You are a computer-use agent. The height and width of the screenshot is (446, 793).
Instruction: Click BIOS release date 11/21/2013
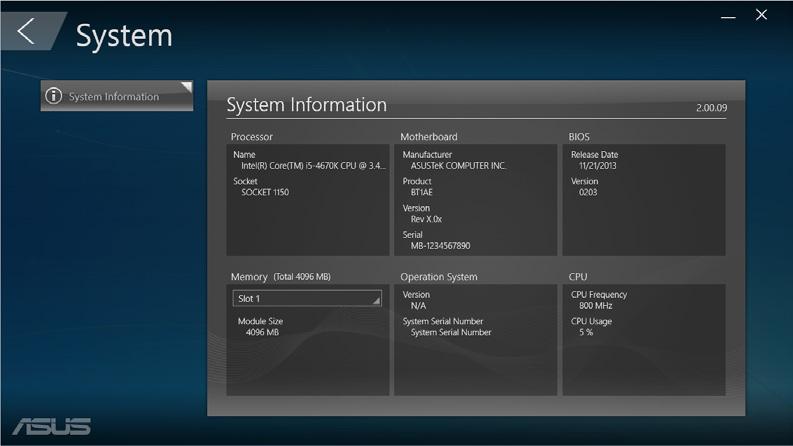click(x=597, y=166)
